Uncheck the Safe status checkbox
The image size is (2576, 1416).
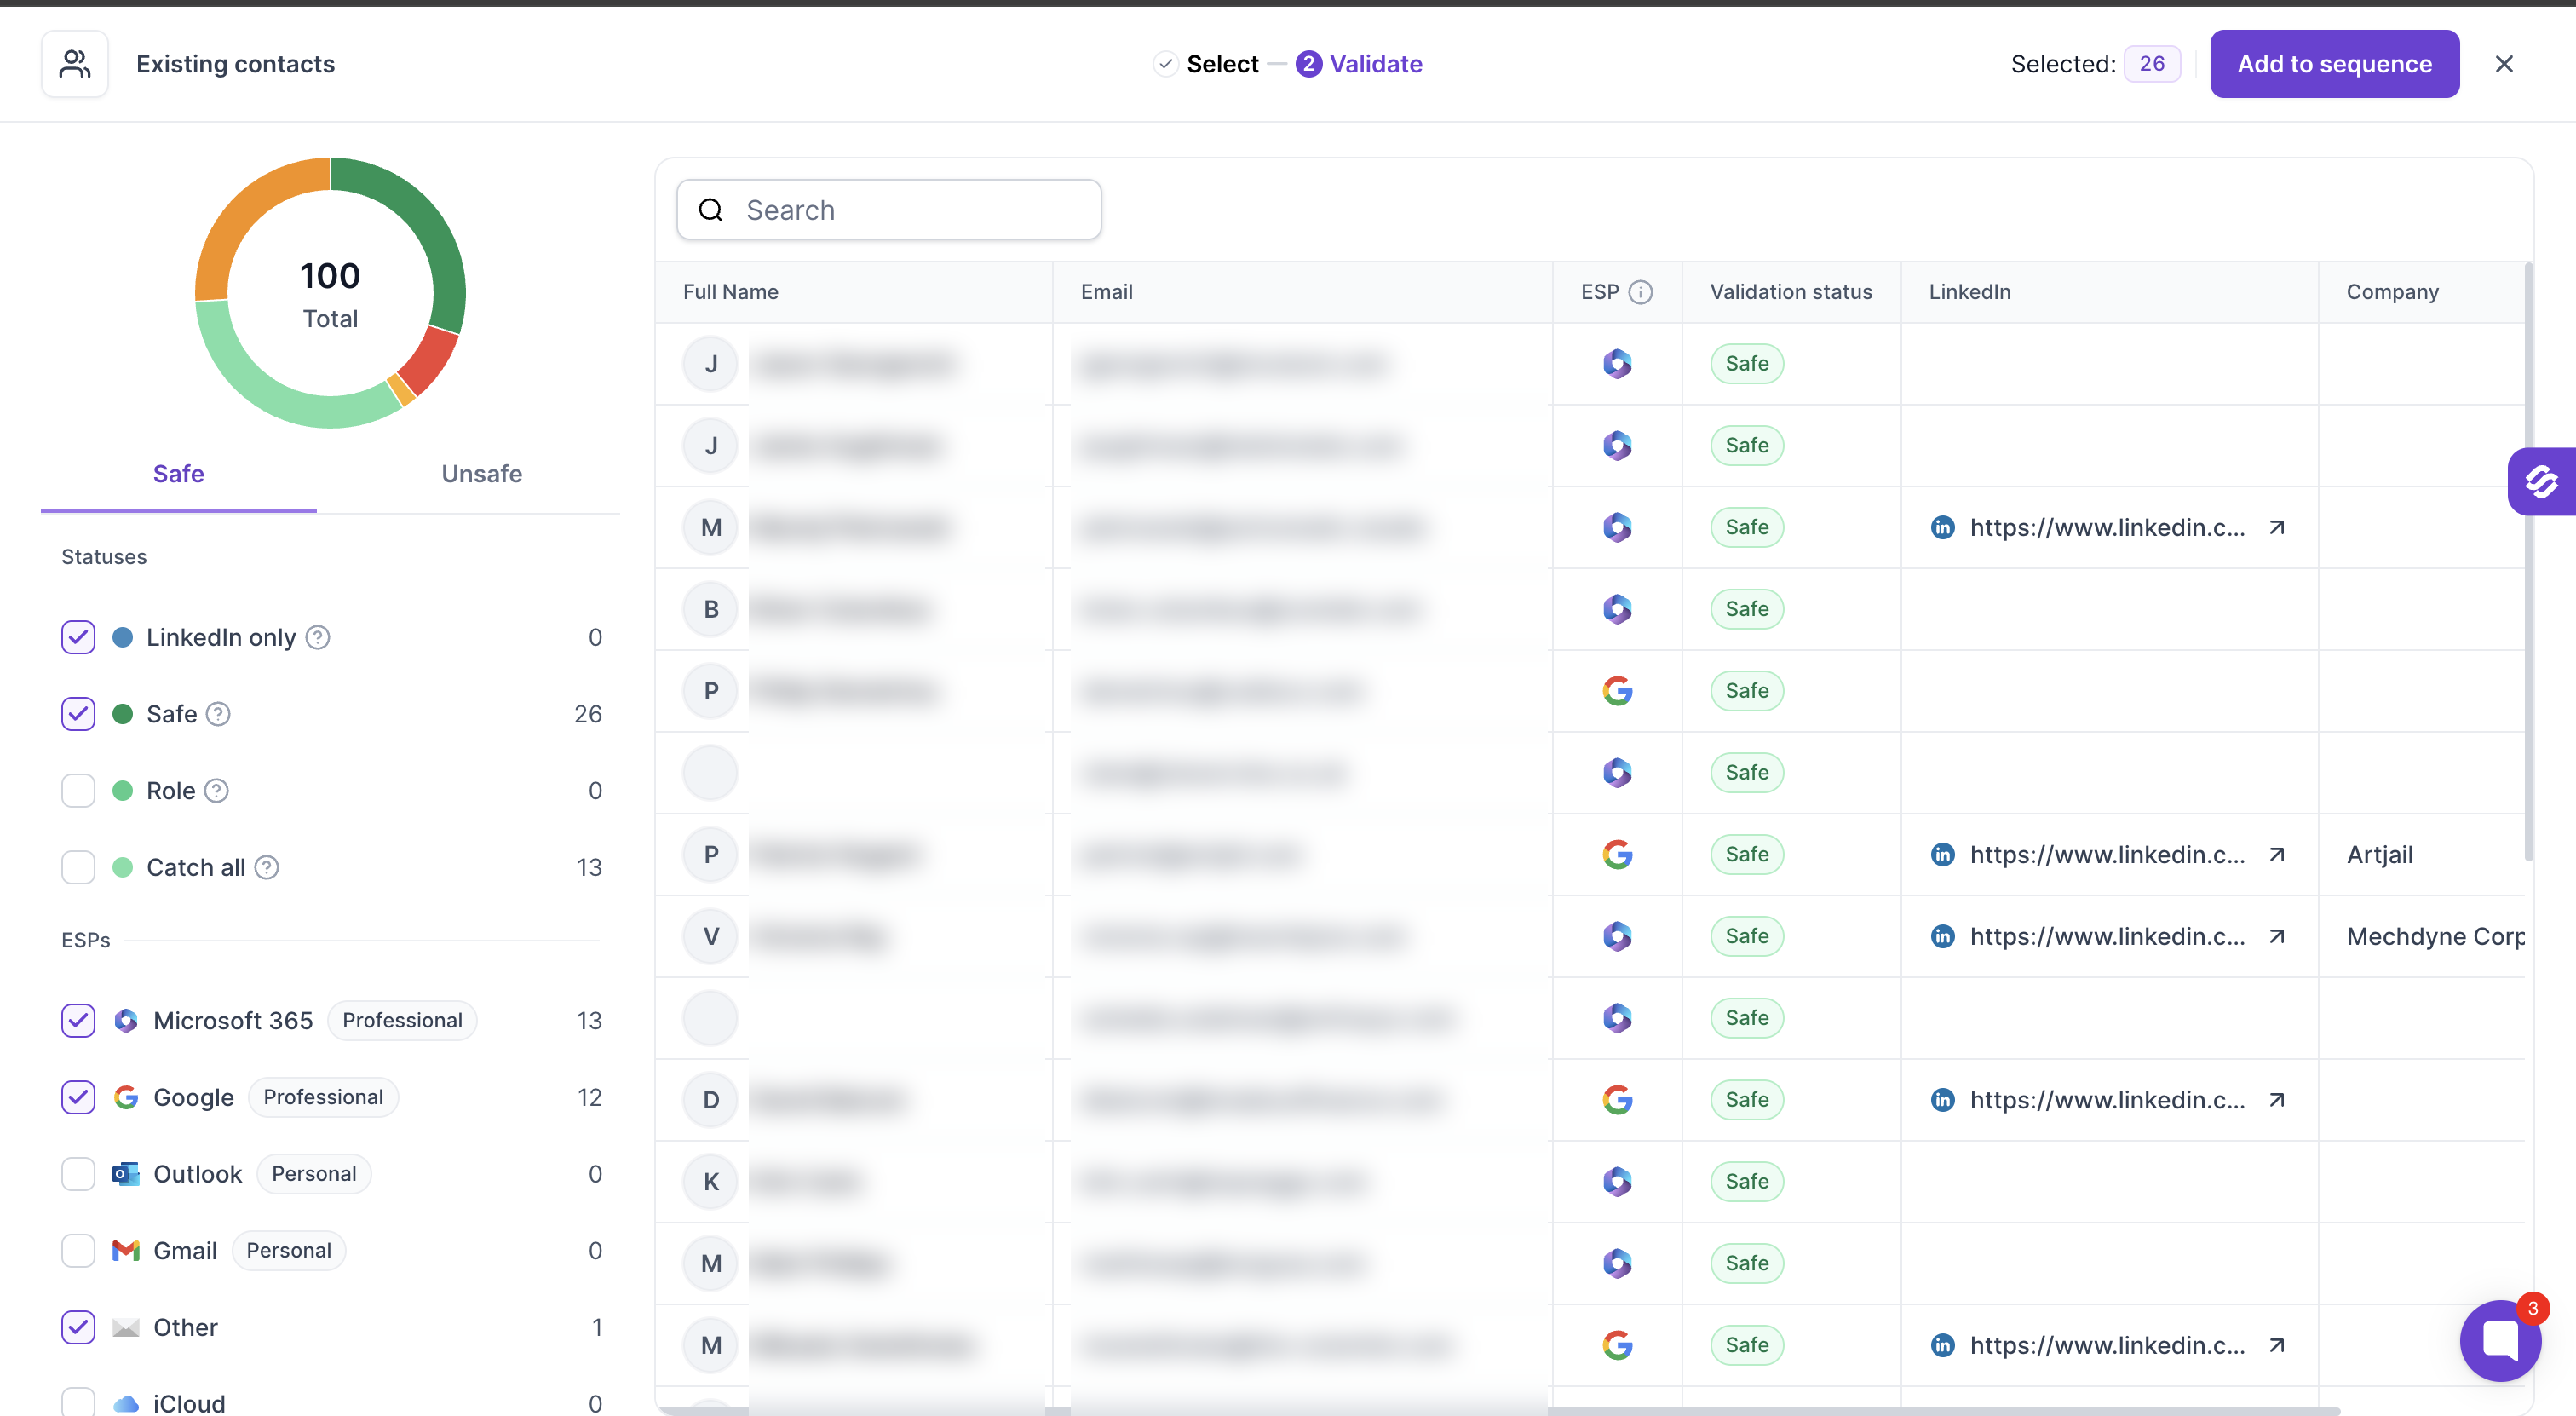point(78,714)
